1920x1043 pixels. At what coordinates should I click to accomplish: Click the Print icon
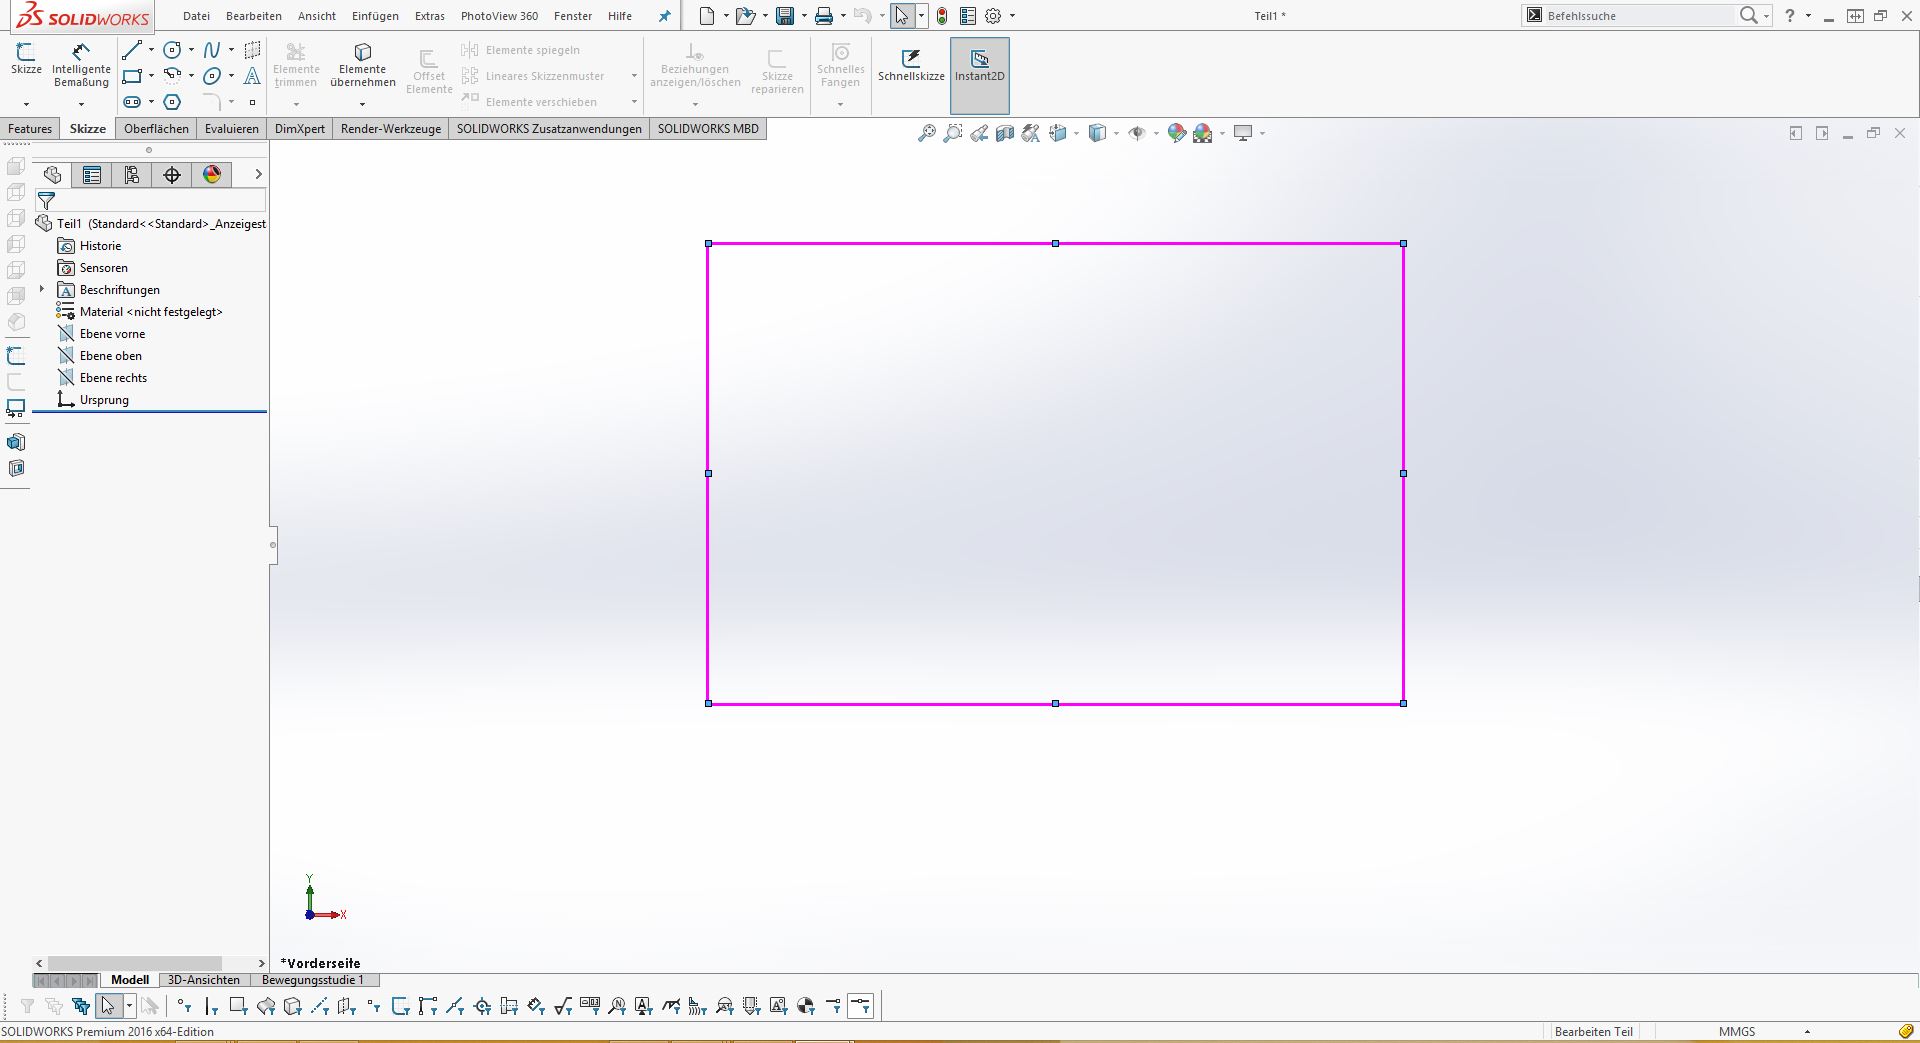824,16
